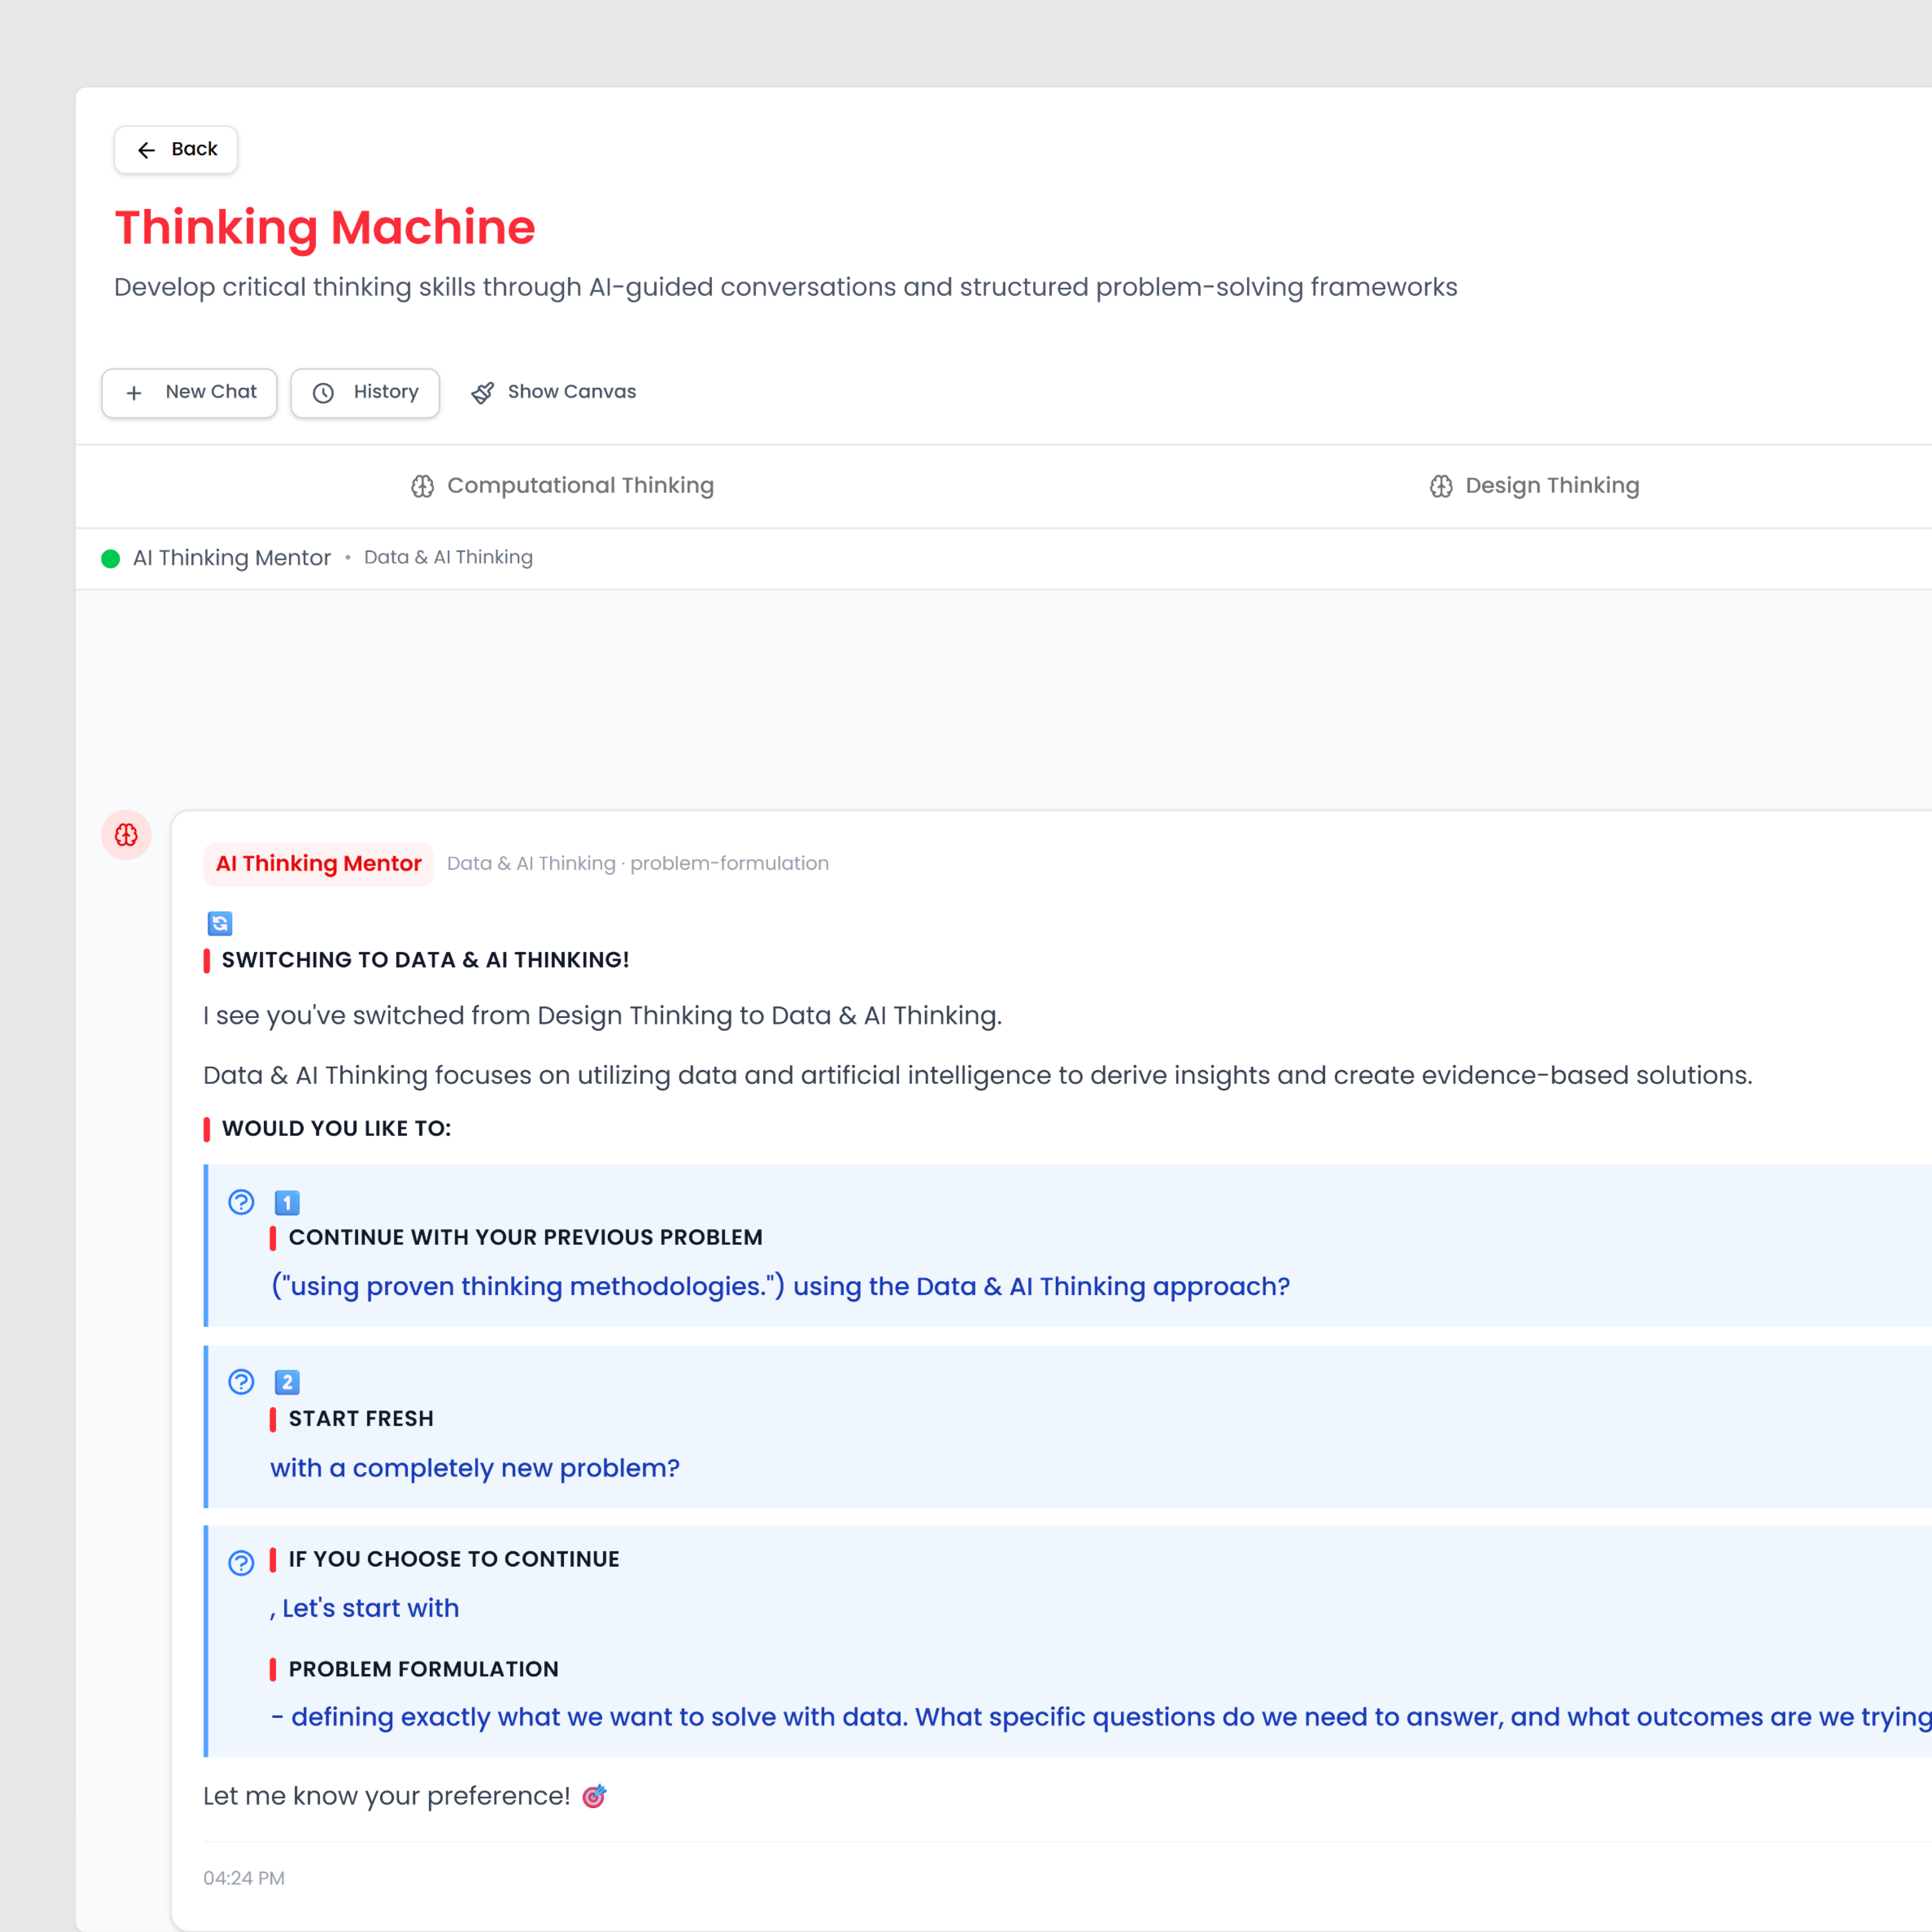The width and height of the screenshot is (1932, 1932).
Task: Click the brain icon beside Design Thinking
Action: pos(1440,487)
